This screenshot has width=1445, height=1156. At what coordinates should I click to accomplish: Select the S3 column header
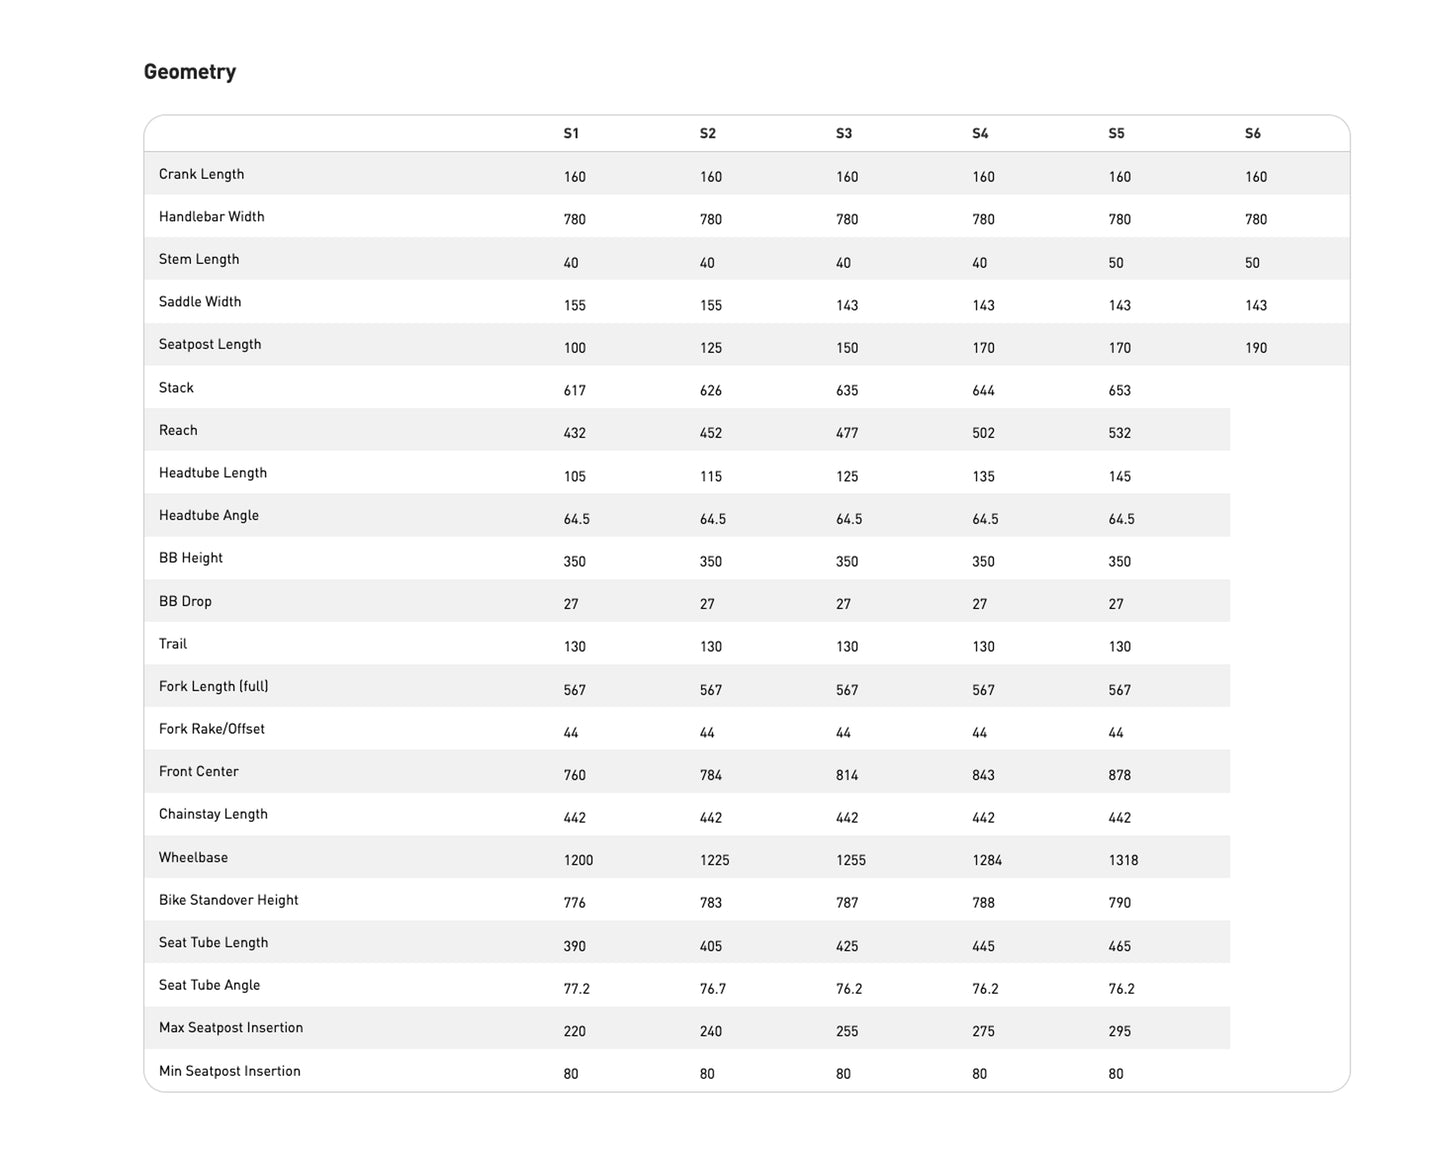[844, 134]
